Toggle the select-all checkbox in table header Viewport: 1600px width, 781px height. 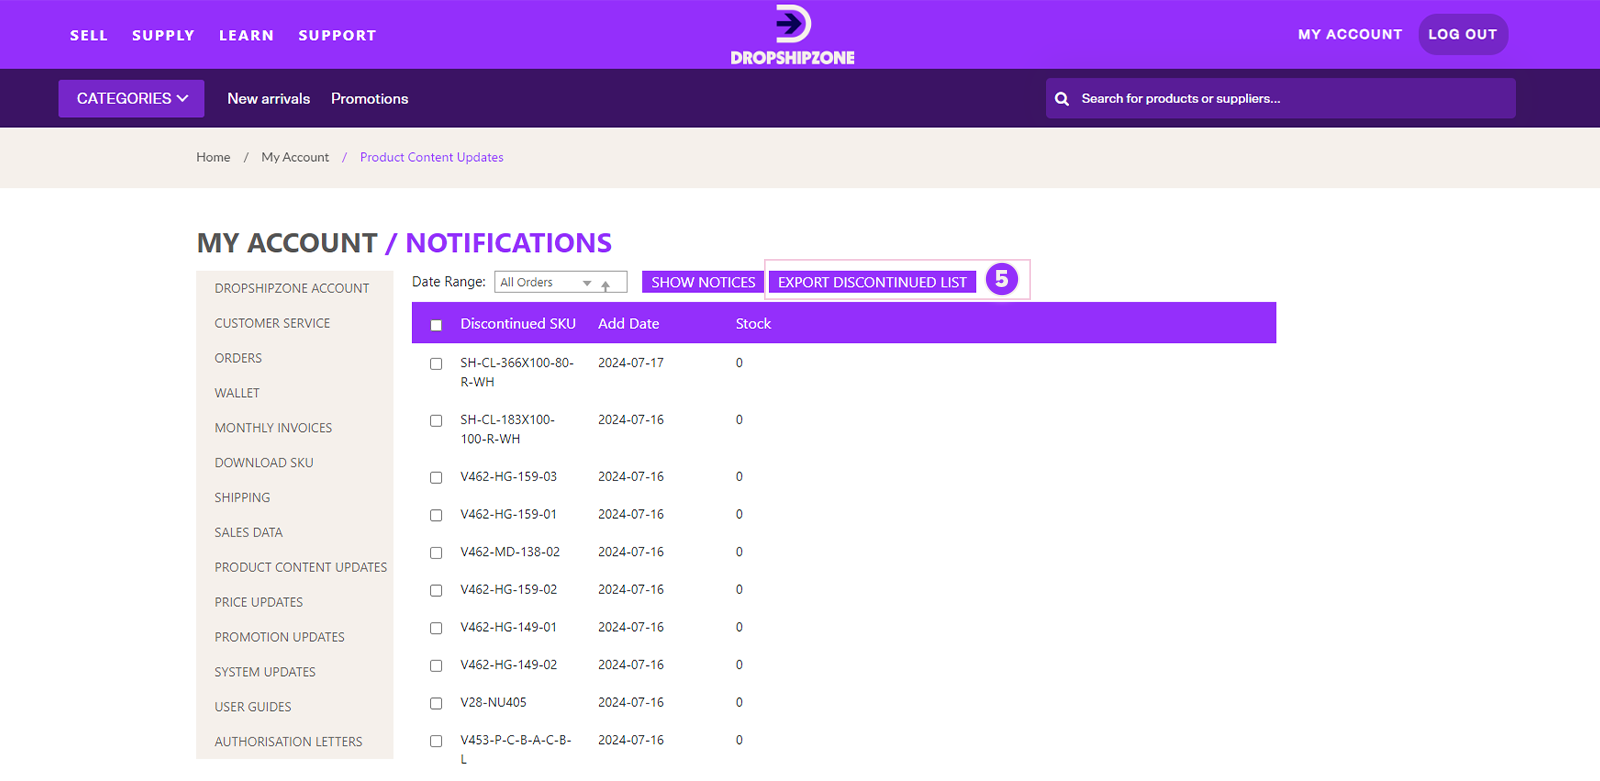click(x=436, y=325)
